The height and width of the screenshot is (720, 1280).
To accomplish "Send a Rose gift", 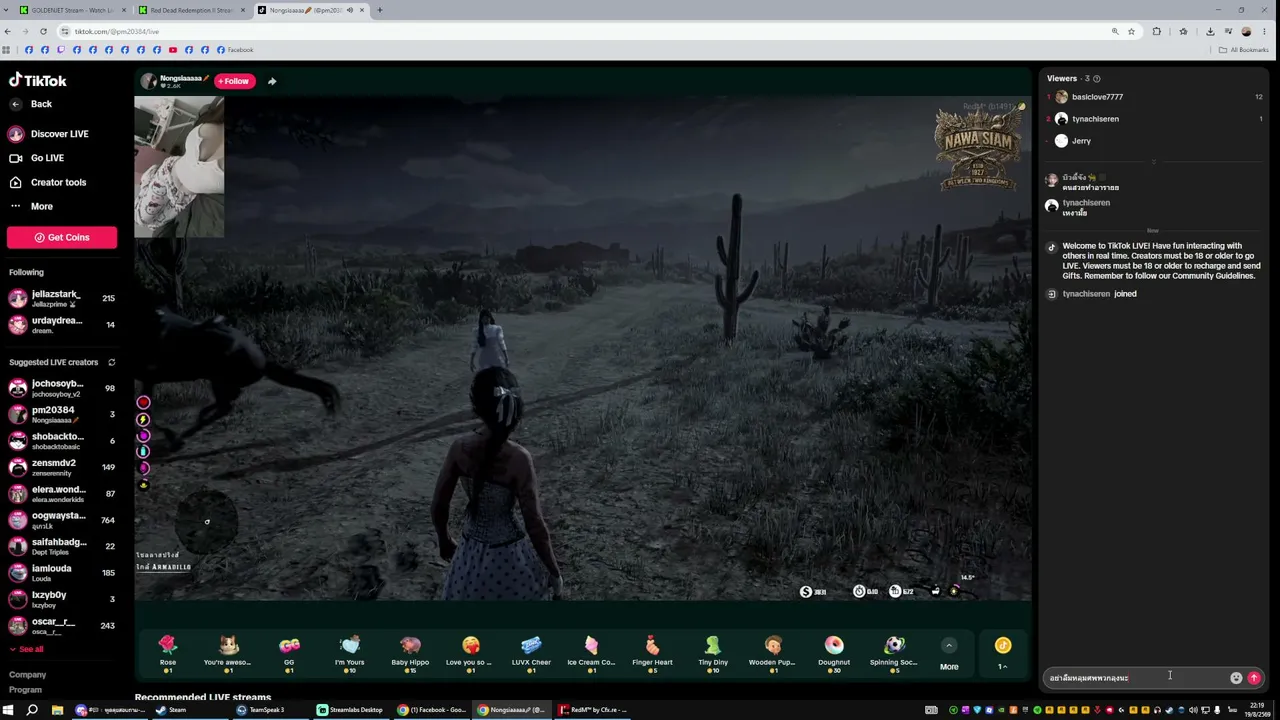I will click(x=168, y=651).
